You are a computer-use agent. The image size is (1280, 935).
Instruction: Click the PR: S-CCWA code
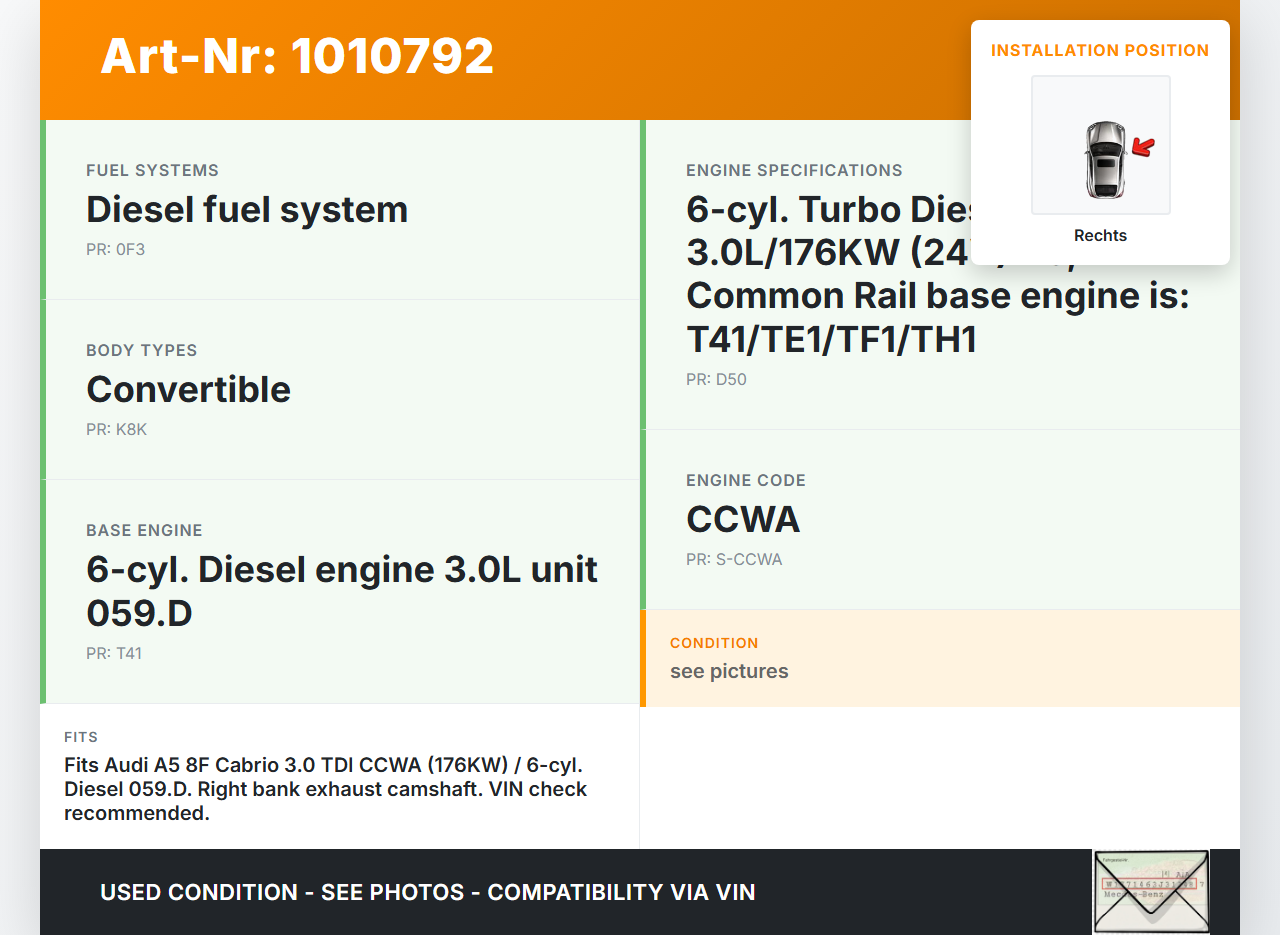[x=734, y=560]
